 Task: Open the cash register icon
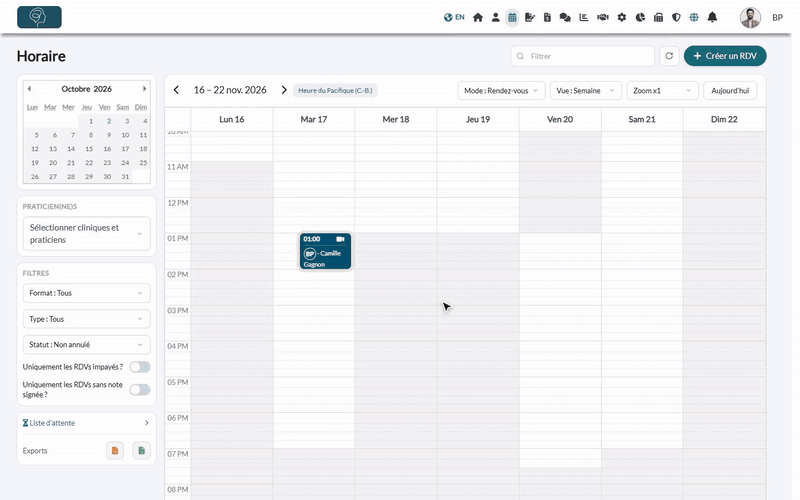(x=658, y=17)
